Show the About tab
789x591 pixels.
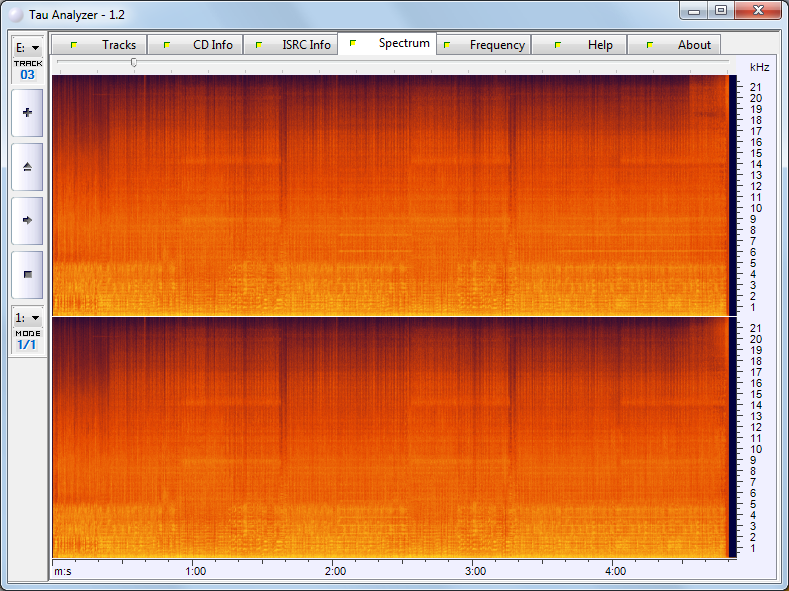point(674,45)
